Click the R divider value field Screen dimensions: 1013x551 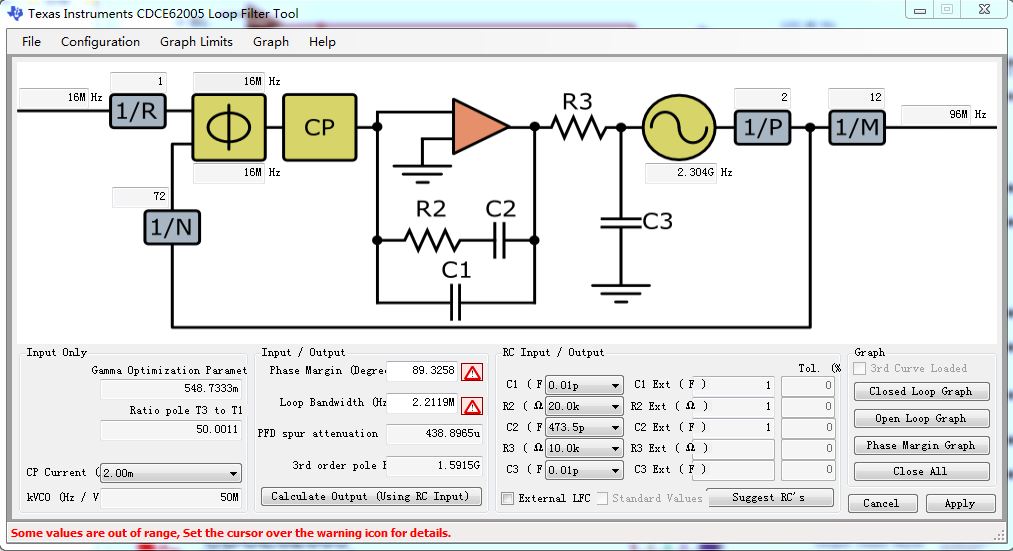point(138,81)
